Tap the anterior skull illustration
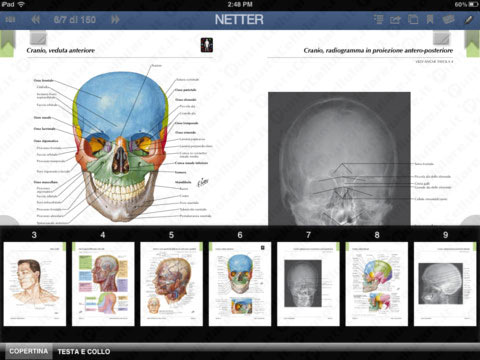This screenshot has height=360, width=480. tap(120, 147)
